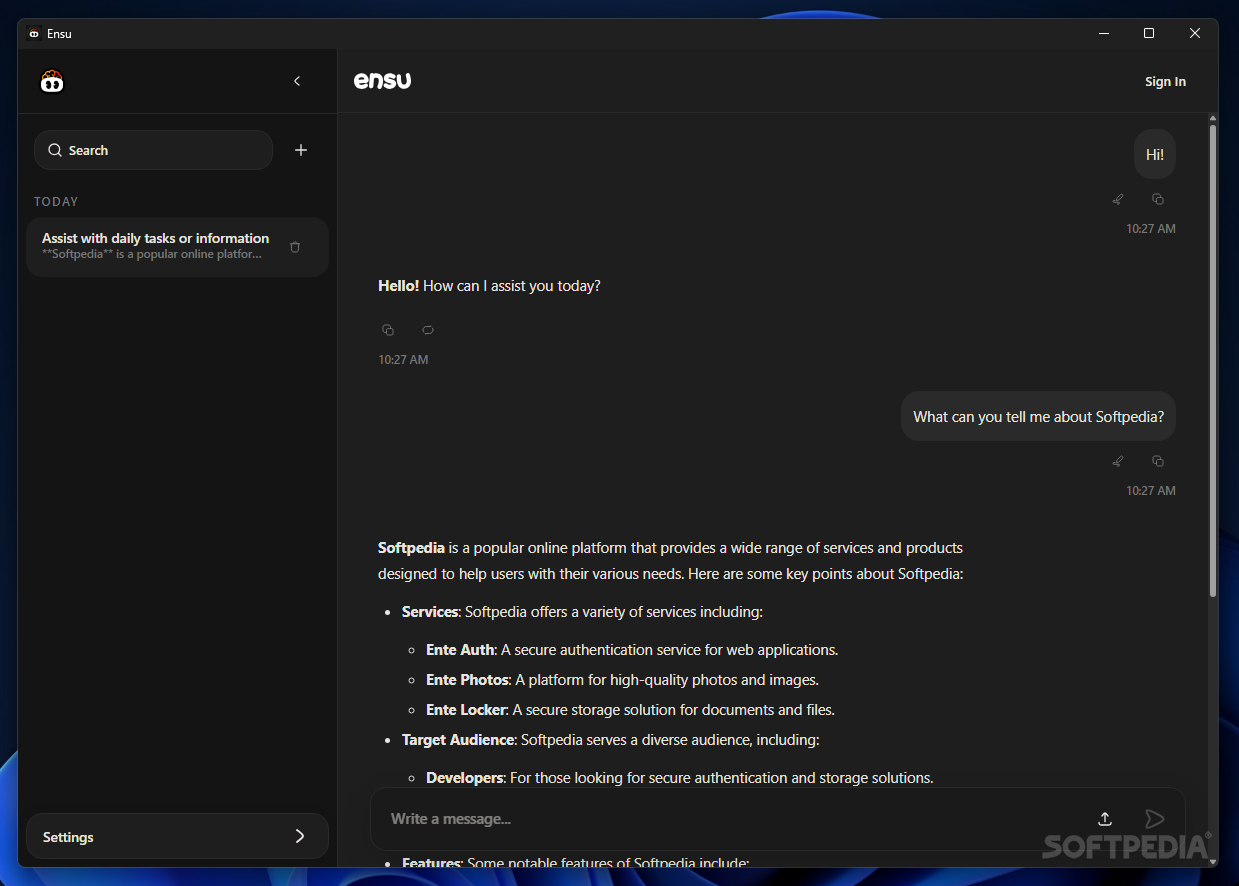Click the upload attachment icon in message box
This screenshot has height=886, width=1239.
coord(1105,819)
